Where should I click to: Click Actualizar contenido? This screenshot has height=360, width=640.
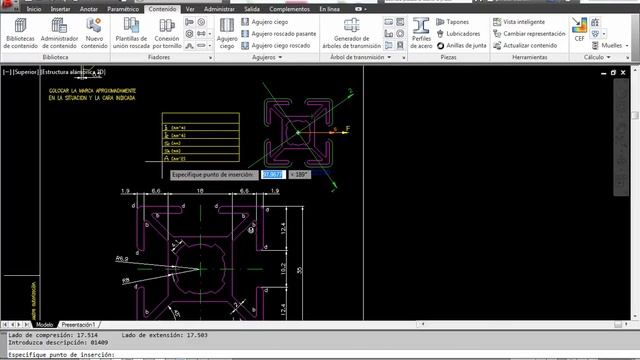pyautogui.click(x=525, y=46)
